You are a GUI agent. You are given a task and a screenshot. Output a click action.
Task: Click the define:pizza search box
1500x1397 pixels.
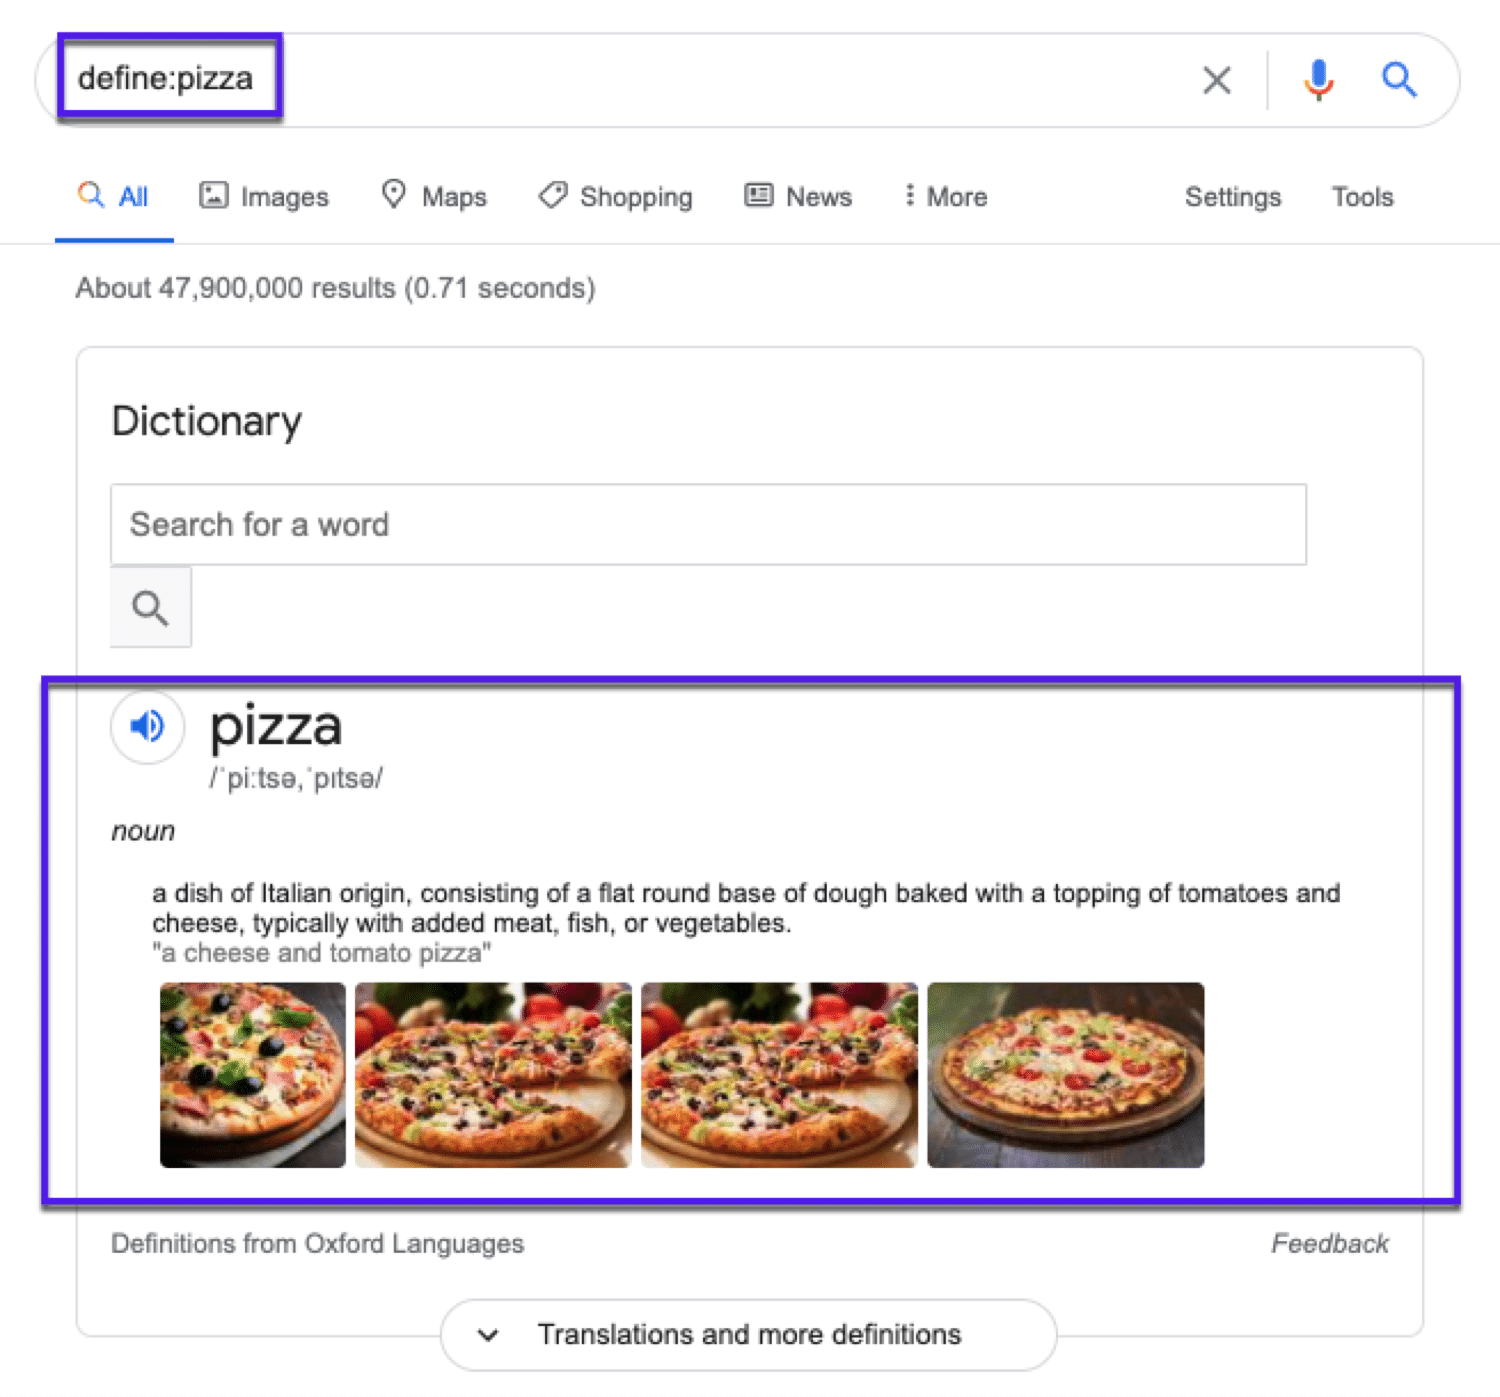pos(170,79)
